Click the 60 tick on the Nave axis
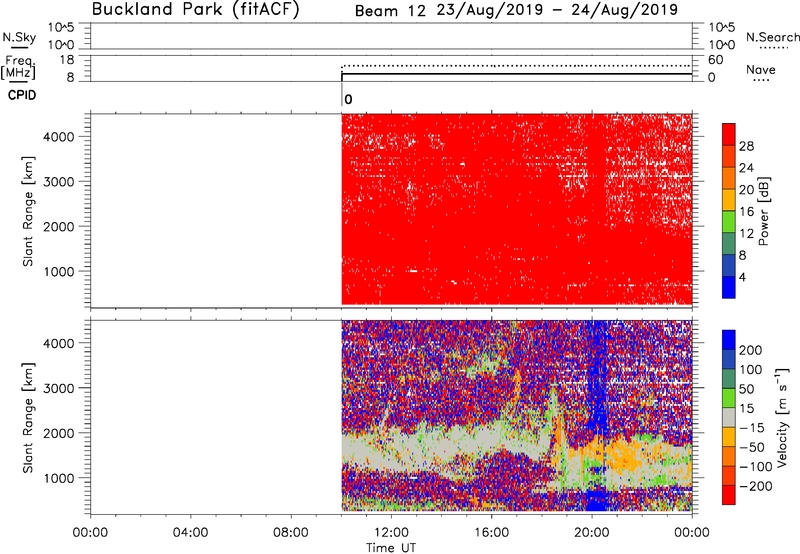 pos(715,60)
